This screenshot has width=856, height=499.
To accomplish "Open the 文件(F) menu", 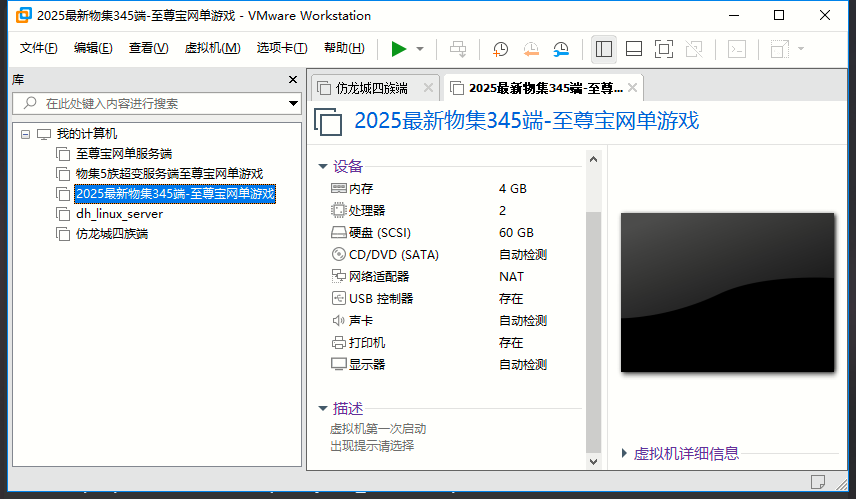I will [x=38, y=48].
